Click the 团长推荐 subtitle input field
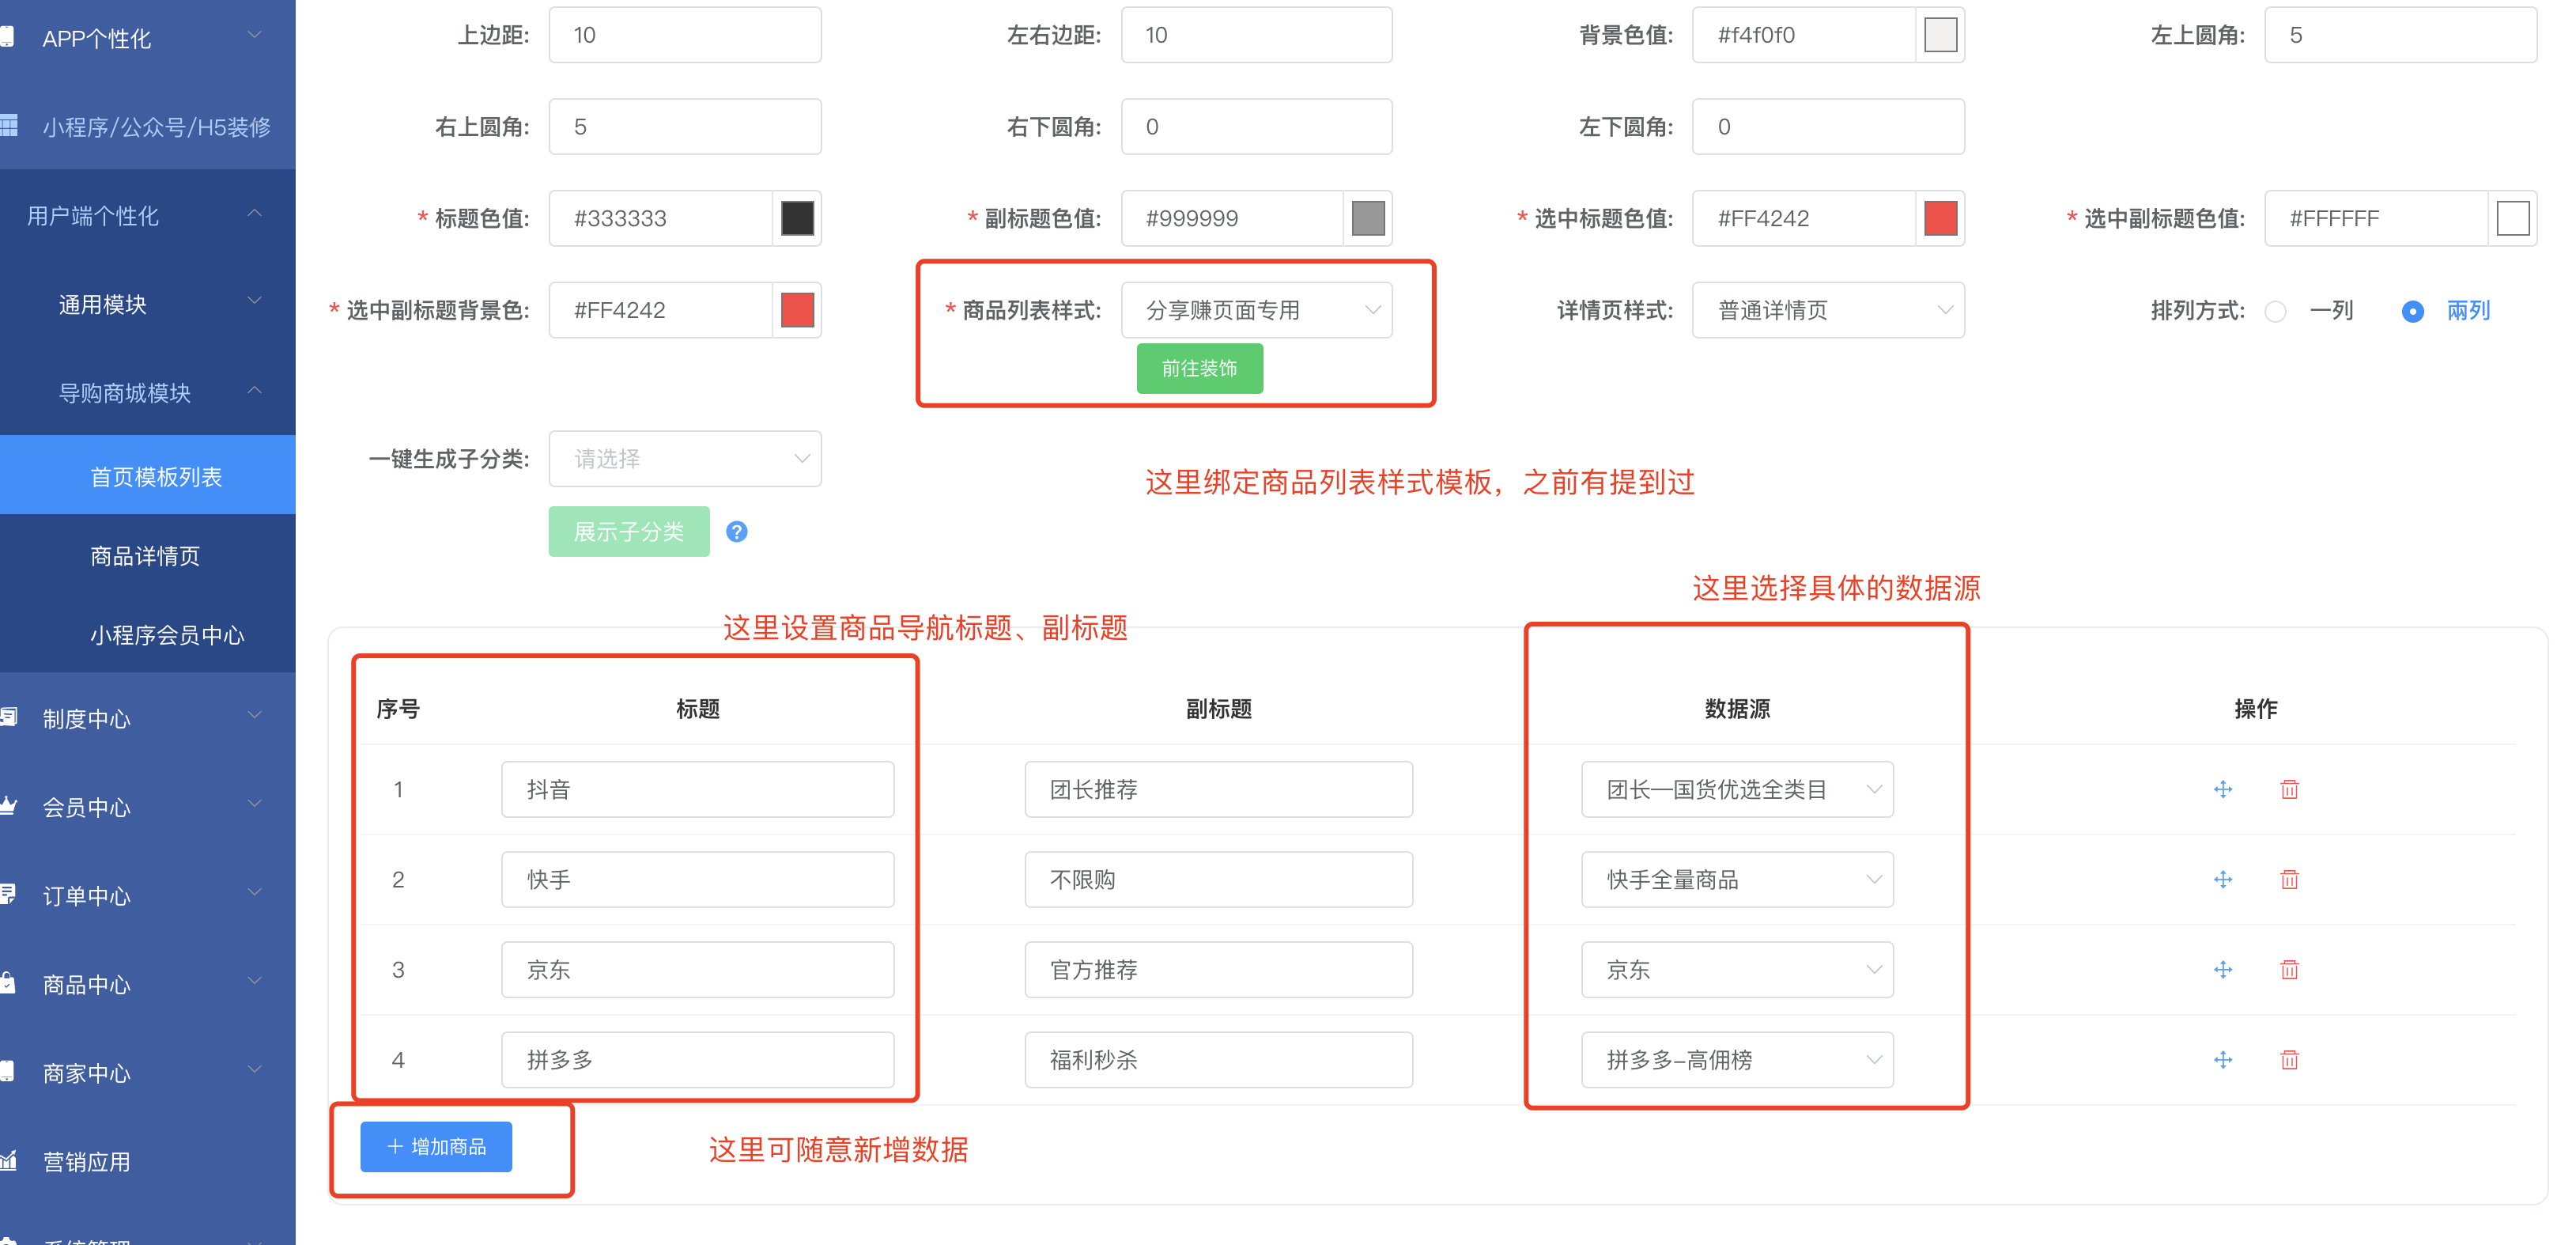2576x1245 pixels. (1218, 789)
